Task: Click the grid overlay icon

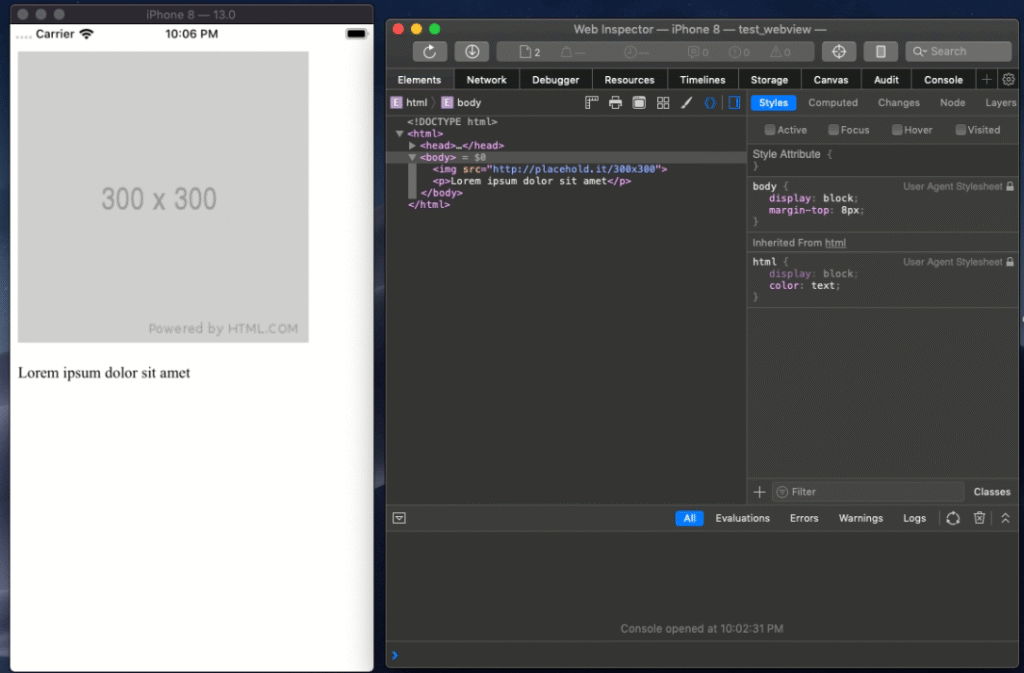Action: click(663, 102)
